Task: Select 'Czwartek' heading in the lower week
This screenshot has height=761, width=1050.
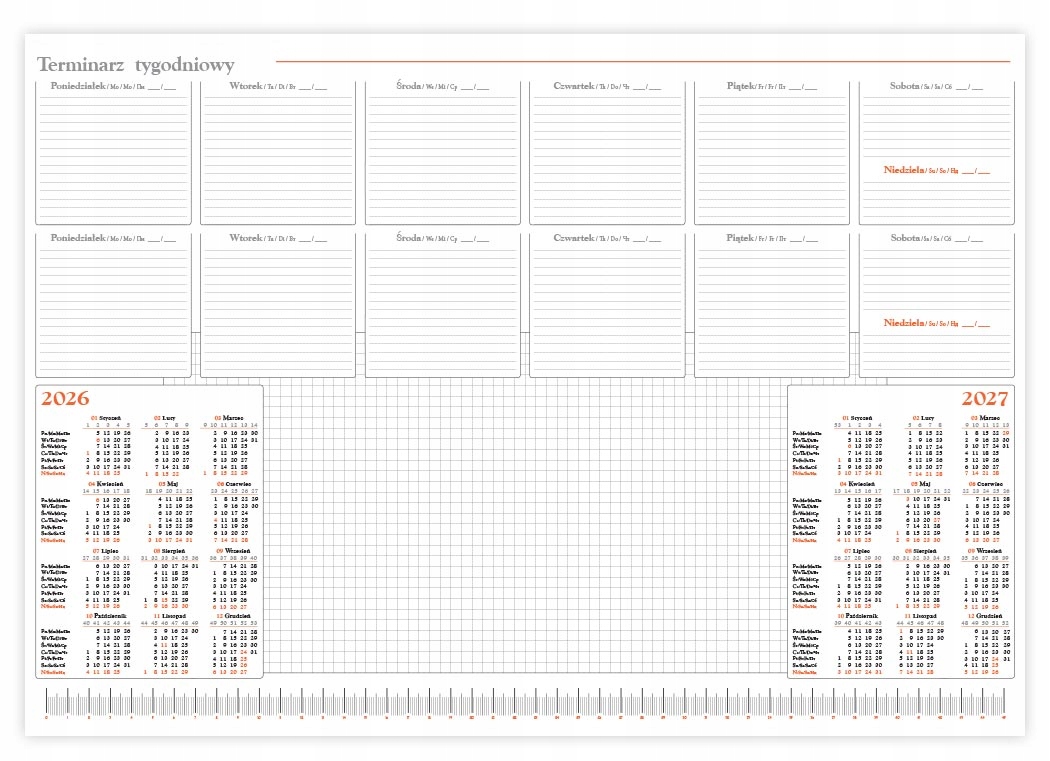Action: tap(574, 238)
